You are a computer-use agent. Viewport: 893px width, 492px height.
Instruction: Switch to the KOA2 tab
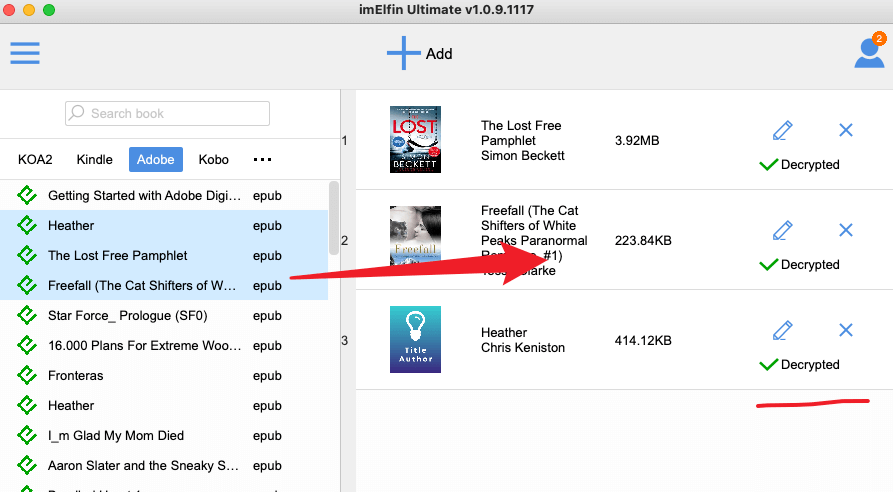[35, 159]
